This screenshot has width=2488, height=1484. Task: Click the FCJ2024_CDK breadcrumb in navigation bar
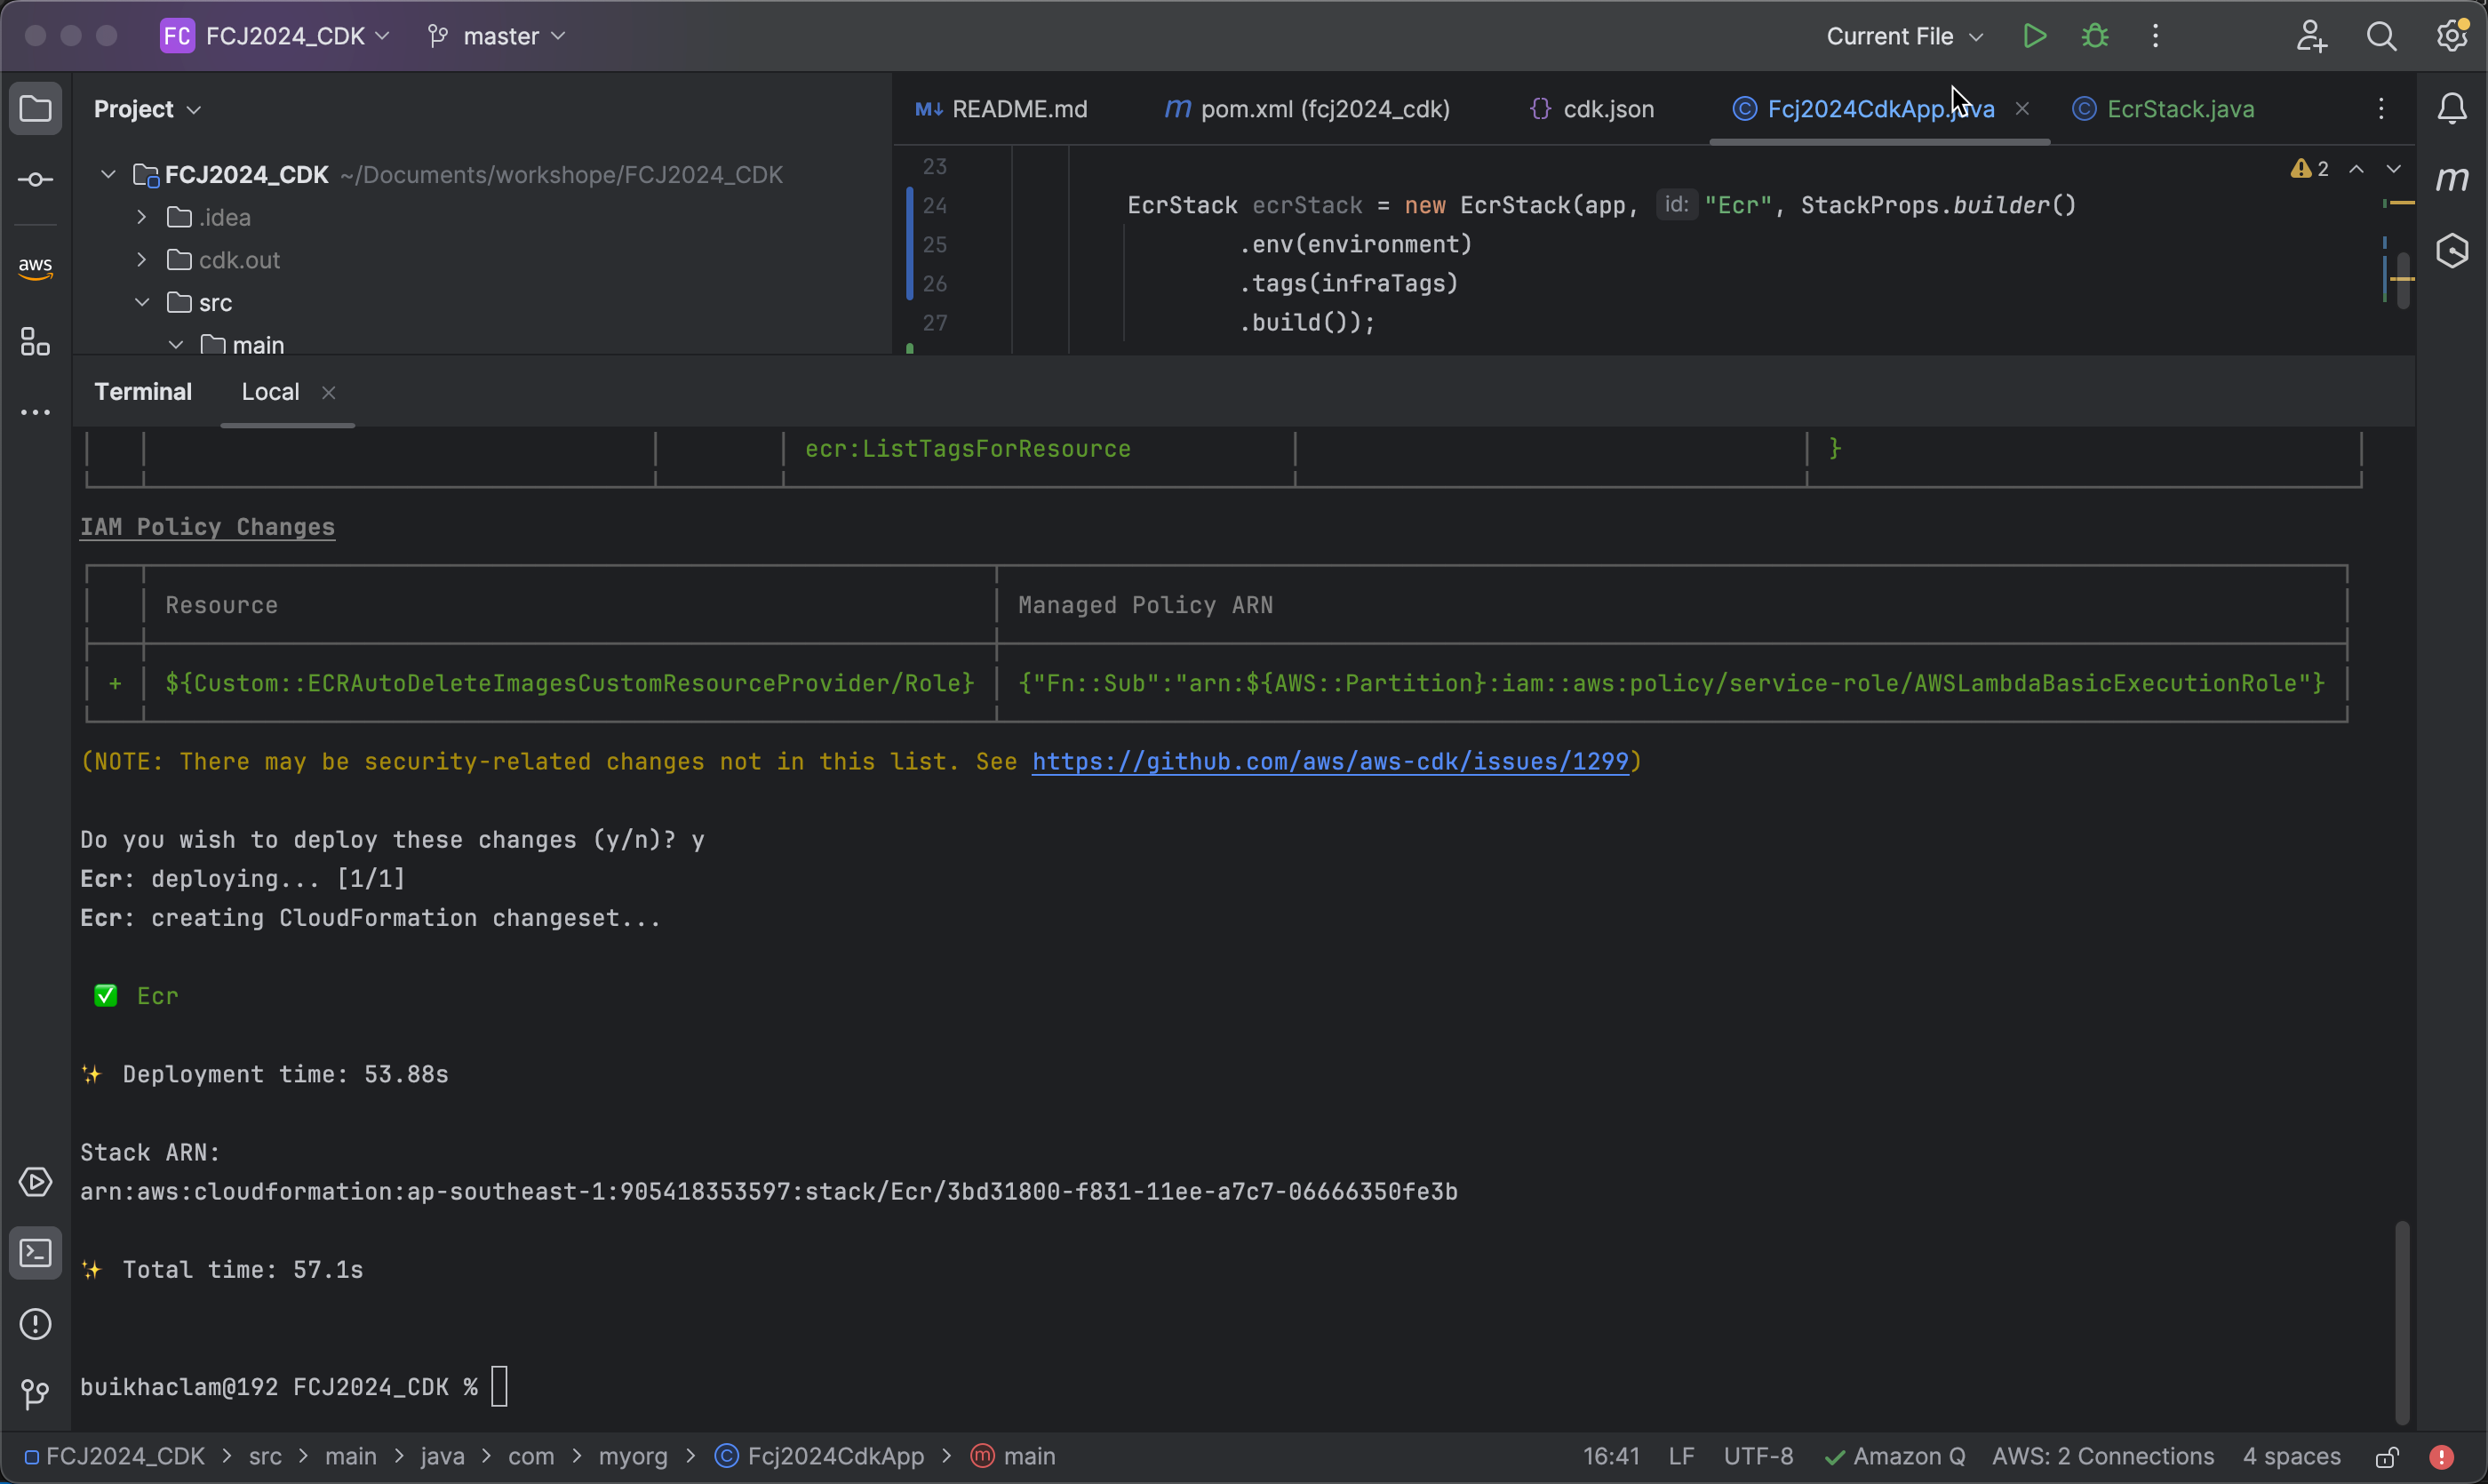tap(114, 1457)
